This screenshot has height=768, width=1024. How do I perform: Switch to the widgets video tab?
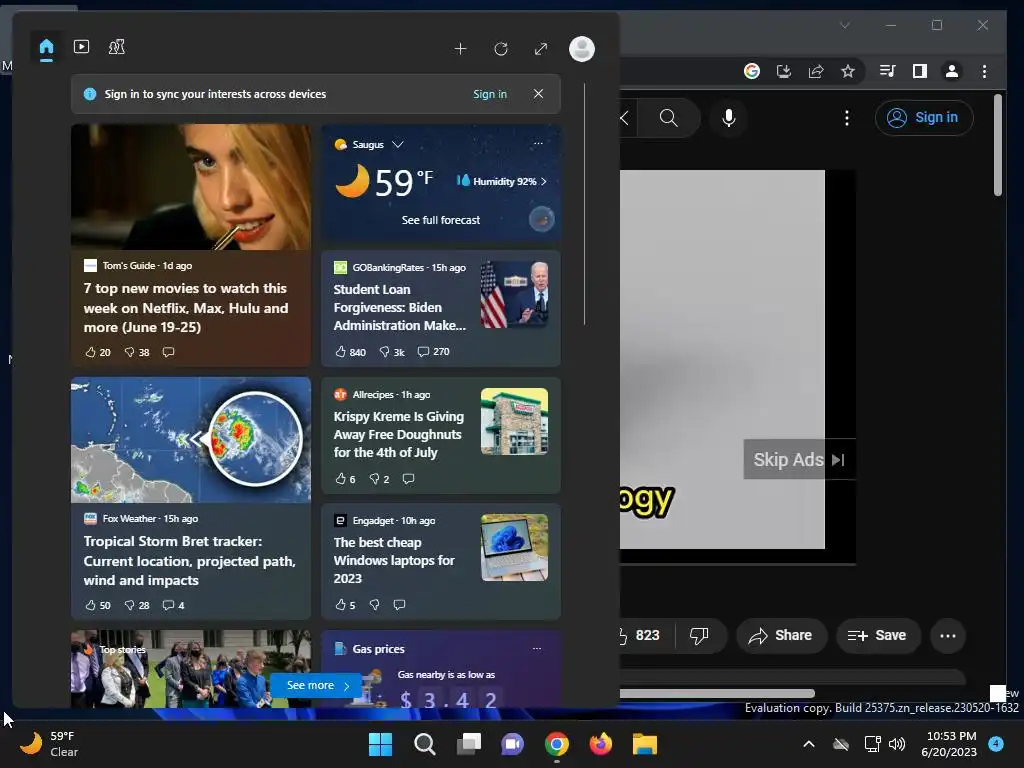pos(82,47)
